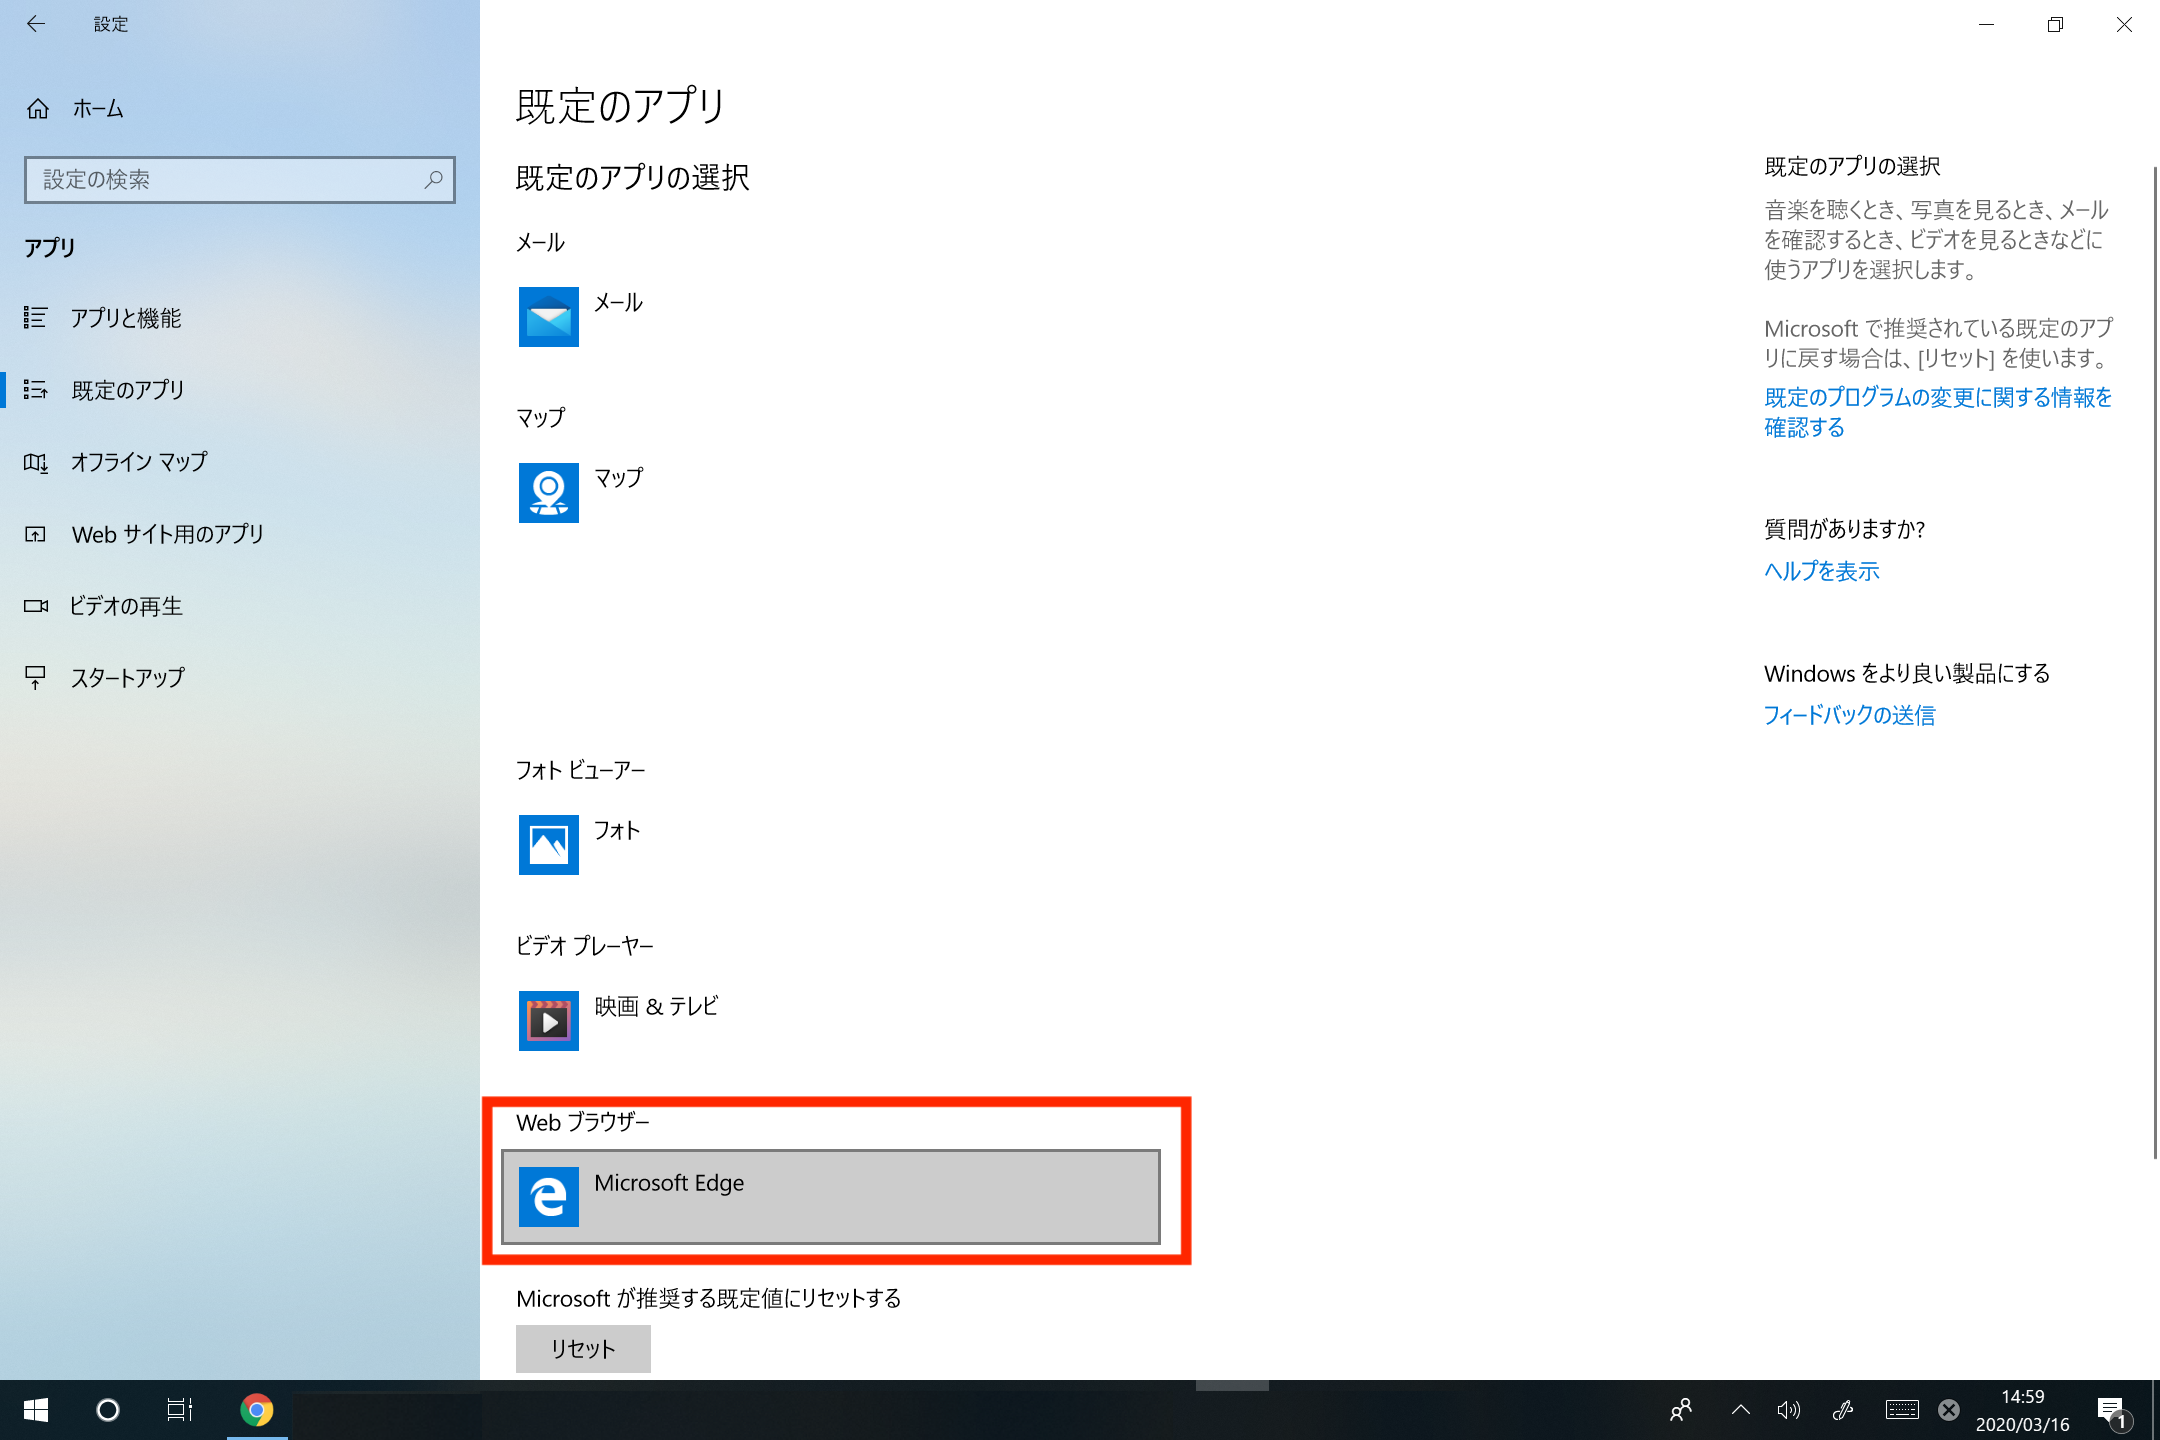Open the Show help link
The image size is (2160, 1440).
pyautogui.click(x=1821, y=571)
